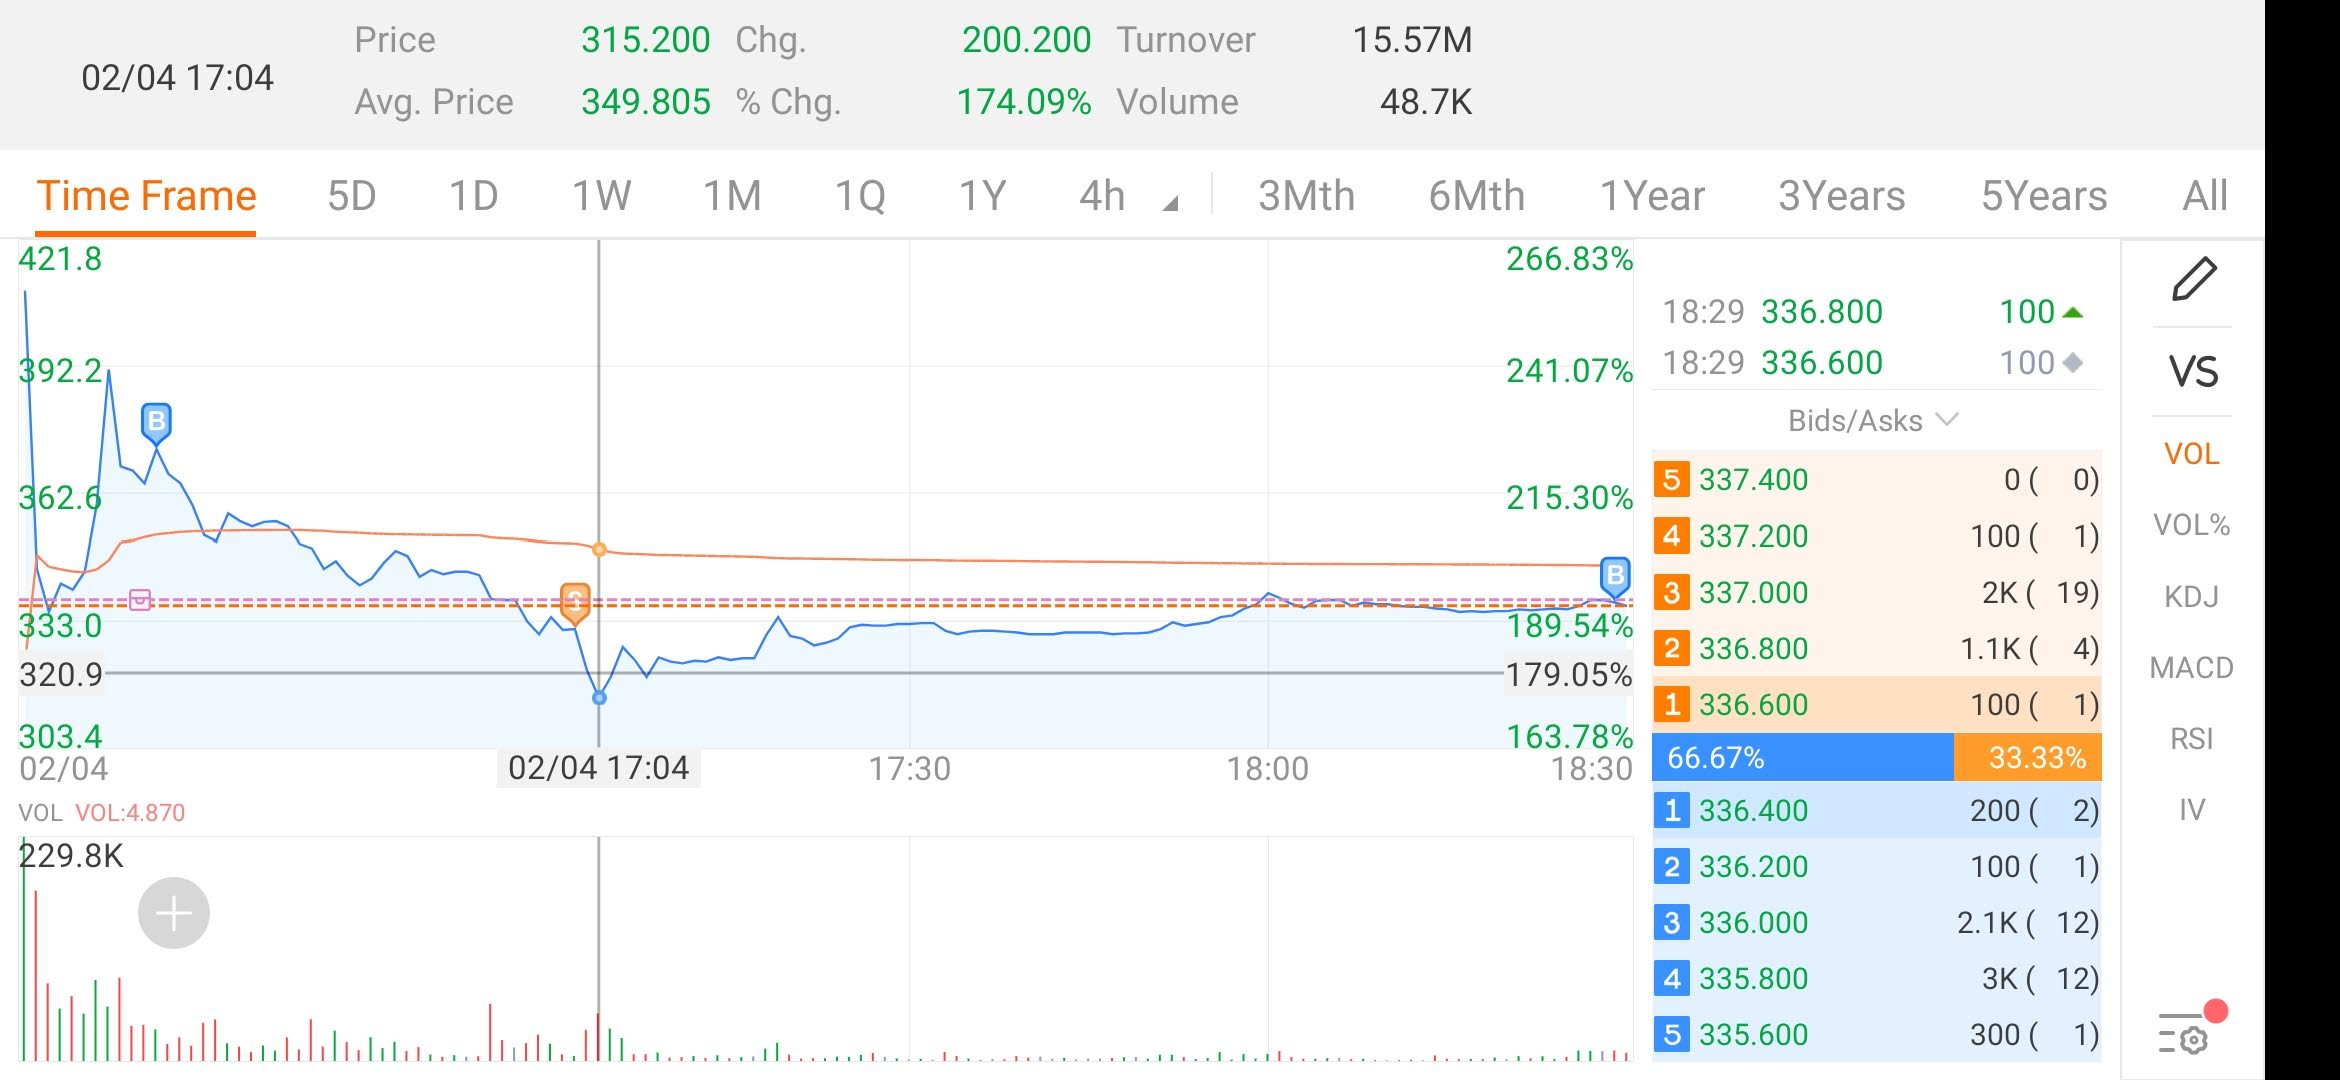Screen dimensions: 2340x1080
Task: Switch to the Time Frame tab
Action: [x=147, y=196]
